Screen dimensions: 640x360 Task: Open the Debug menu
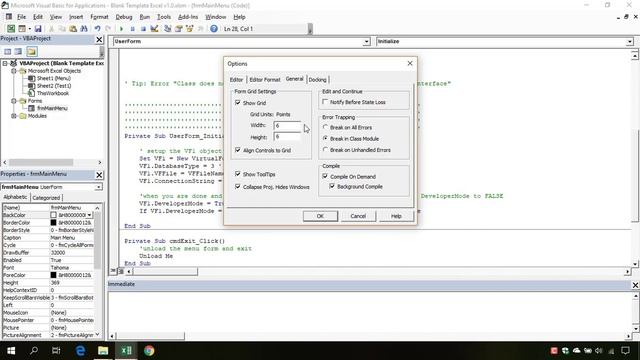pyautogui.click(x=124, y=17)
